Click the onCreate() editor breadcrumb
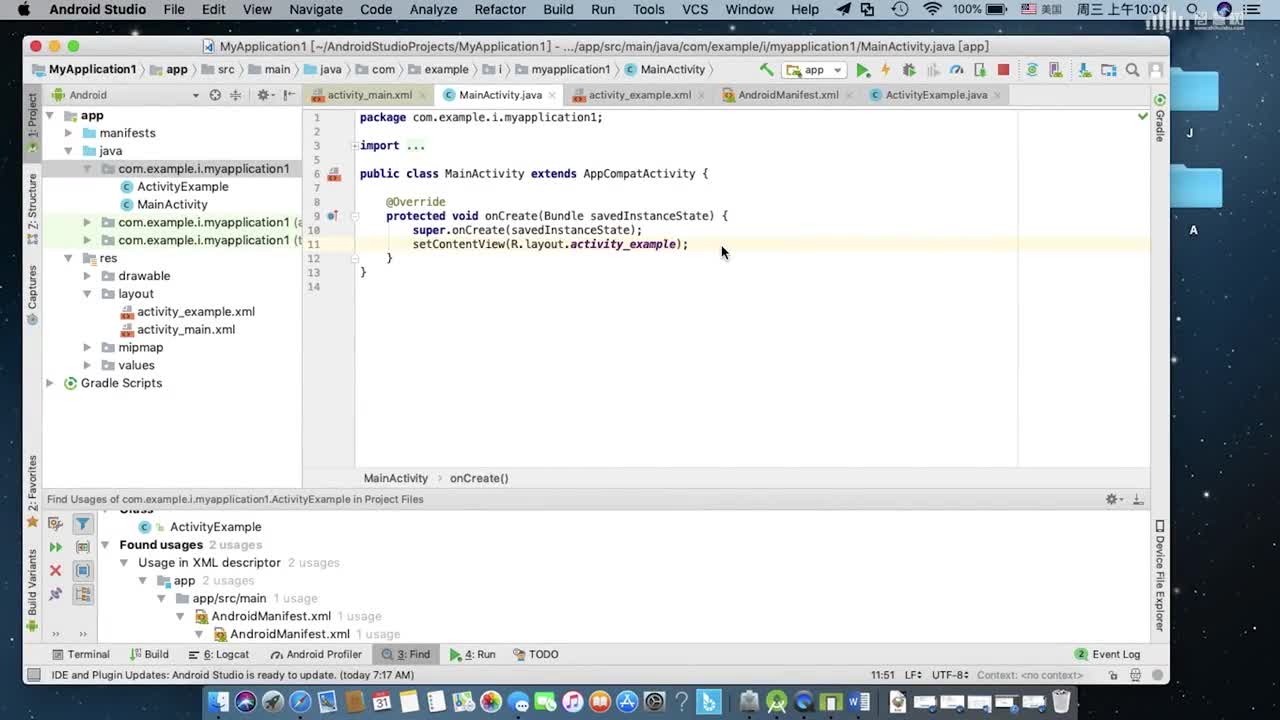Viewport: 1280px width, 720px height. point(479,478)
